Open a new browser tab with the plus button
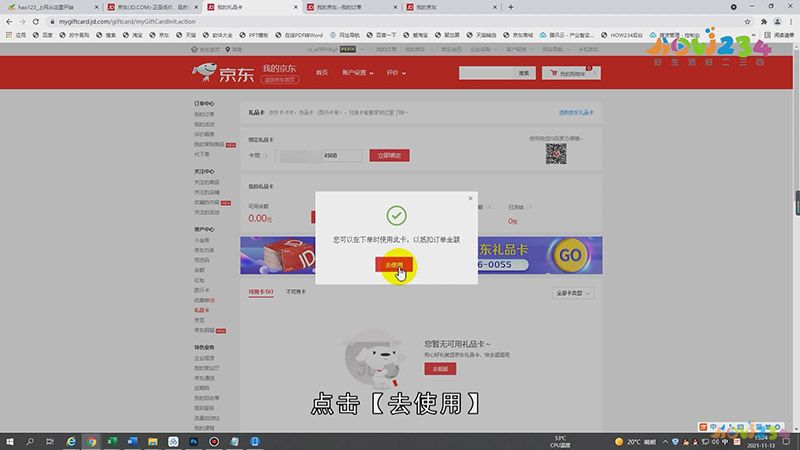 pyautogui.click(x=511, y=7)
